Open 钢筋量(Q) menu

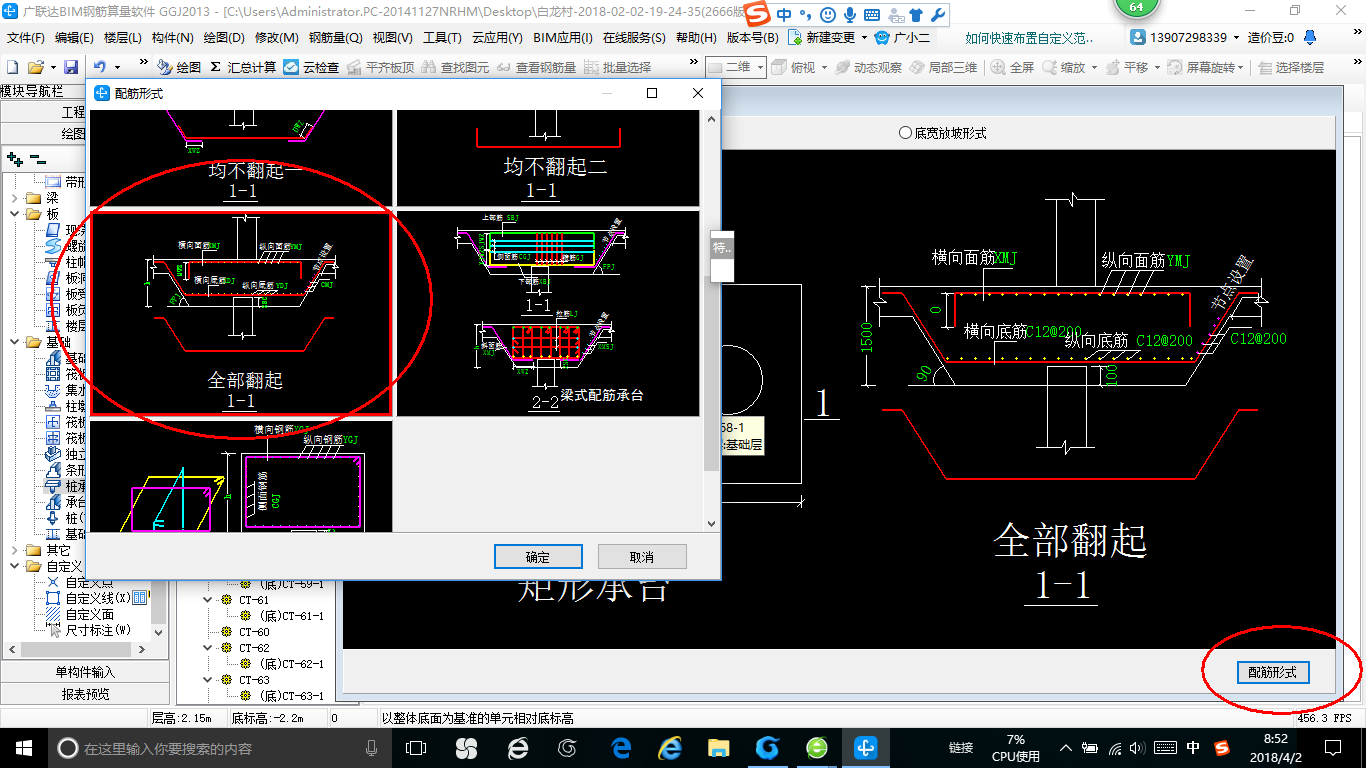click(x=336, y=38)
